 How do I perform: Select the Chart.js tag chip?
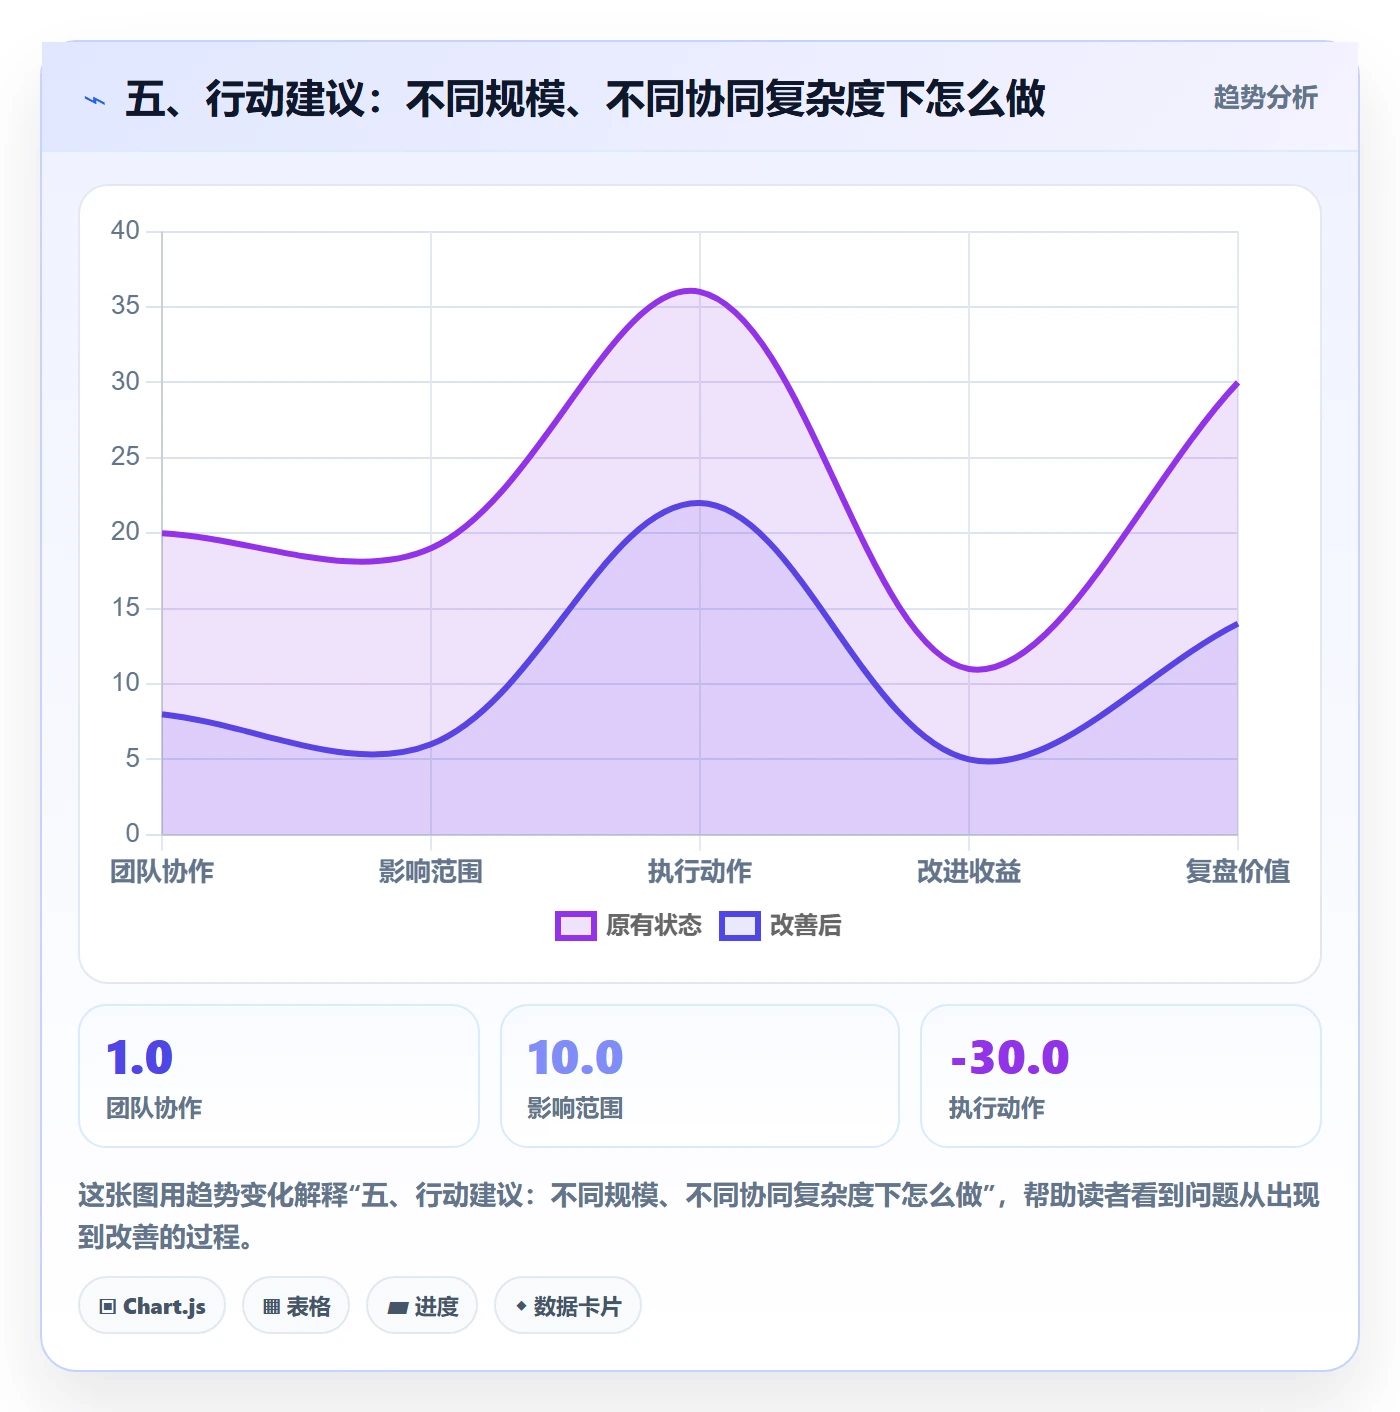[152, 1306]
